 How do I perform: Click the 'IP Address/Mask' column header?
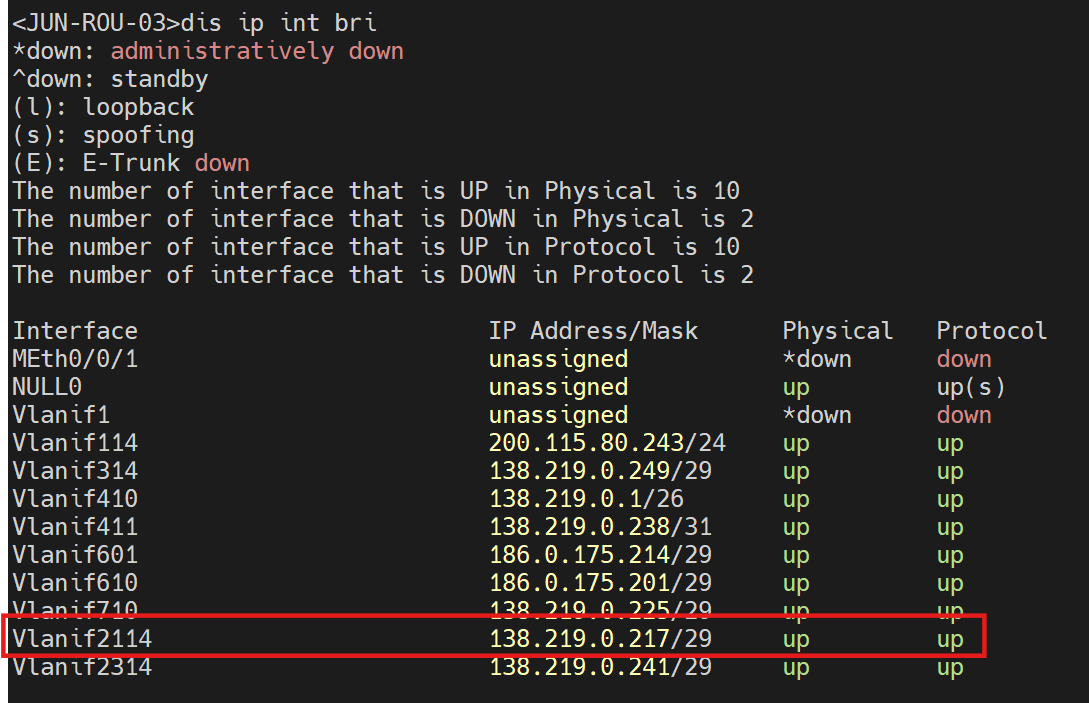pos(593,331)
